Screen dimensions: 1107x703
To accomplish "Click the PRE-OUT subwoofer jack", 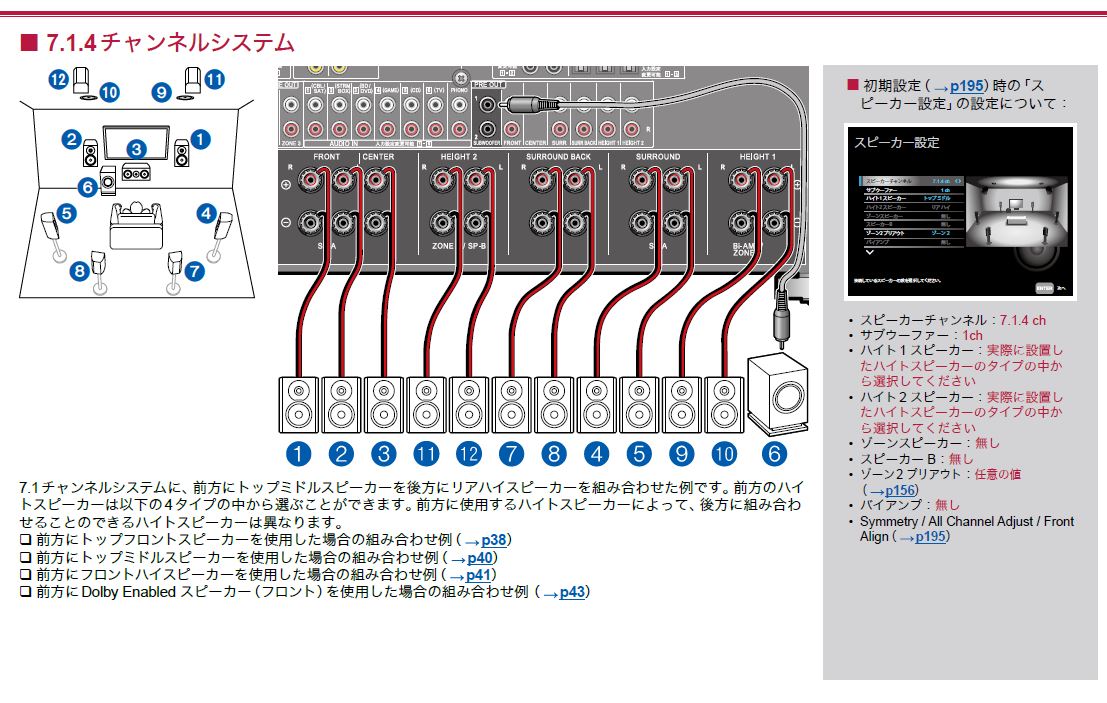I will tap(489, 105).
